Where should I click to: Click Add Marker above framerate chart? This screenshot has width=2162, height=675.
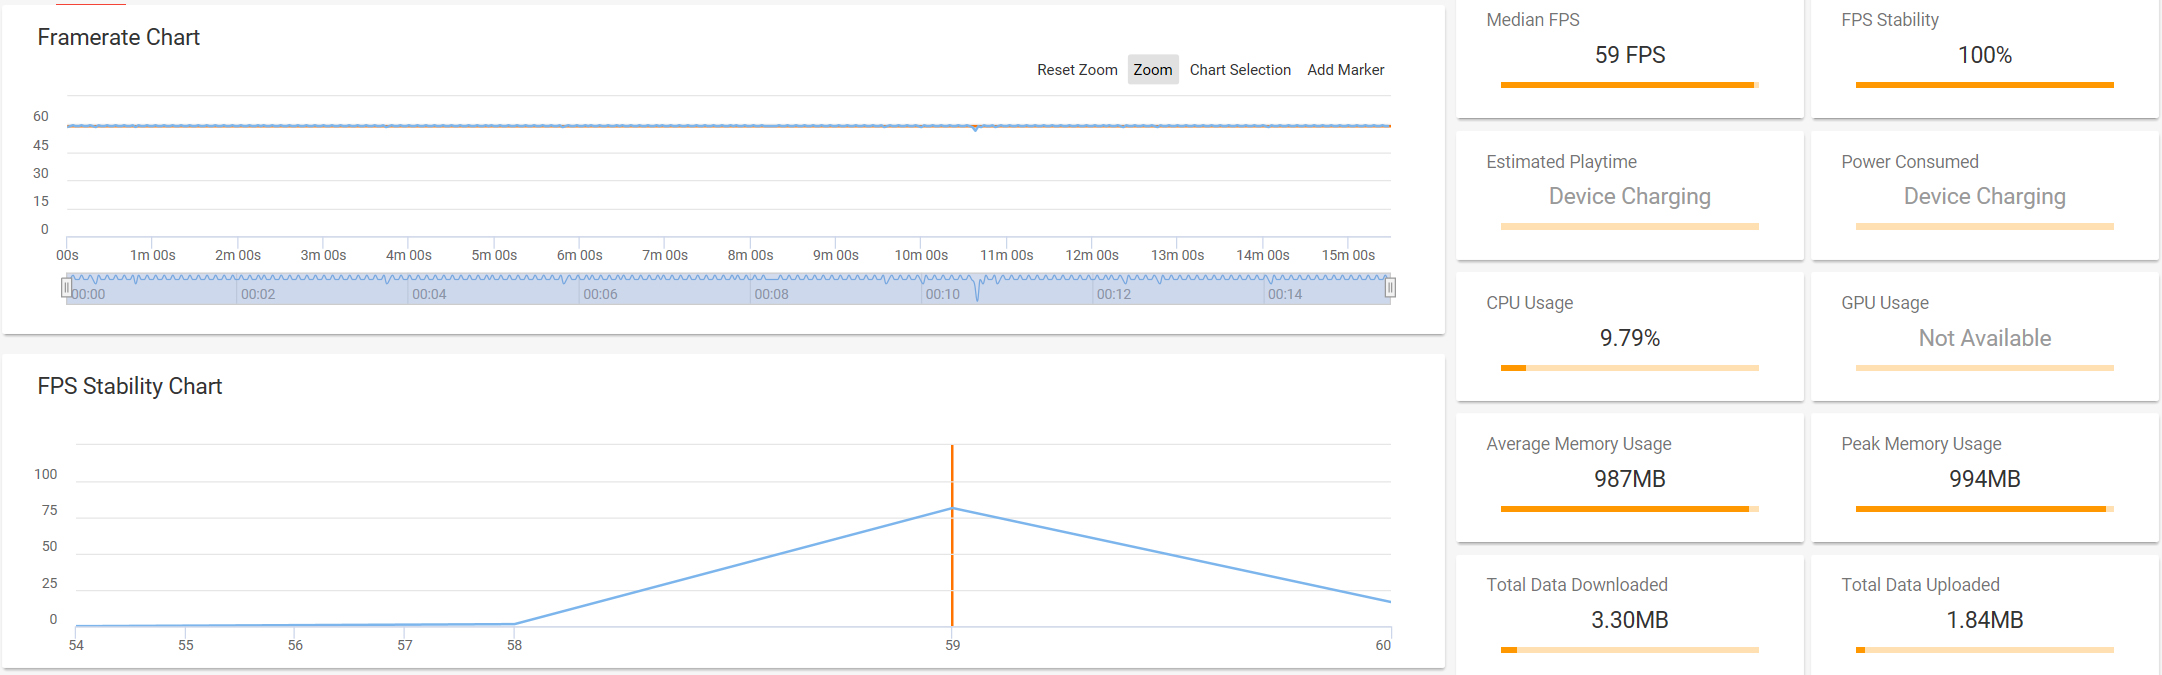point(1345,70)
